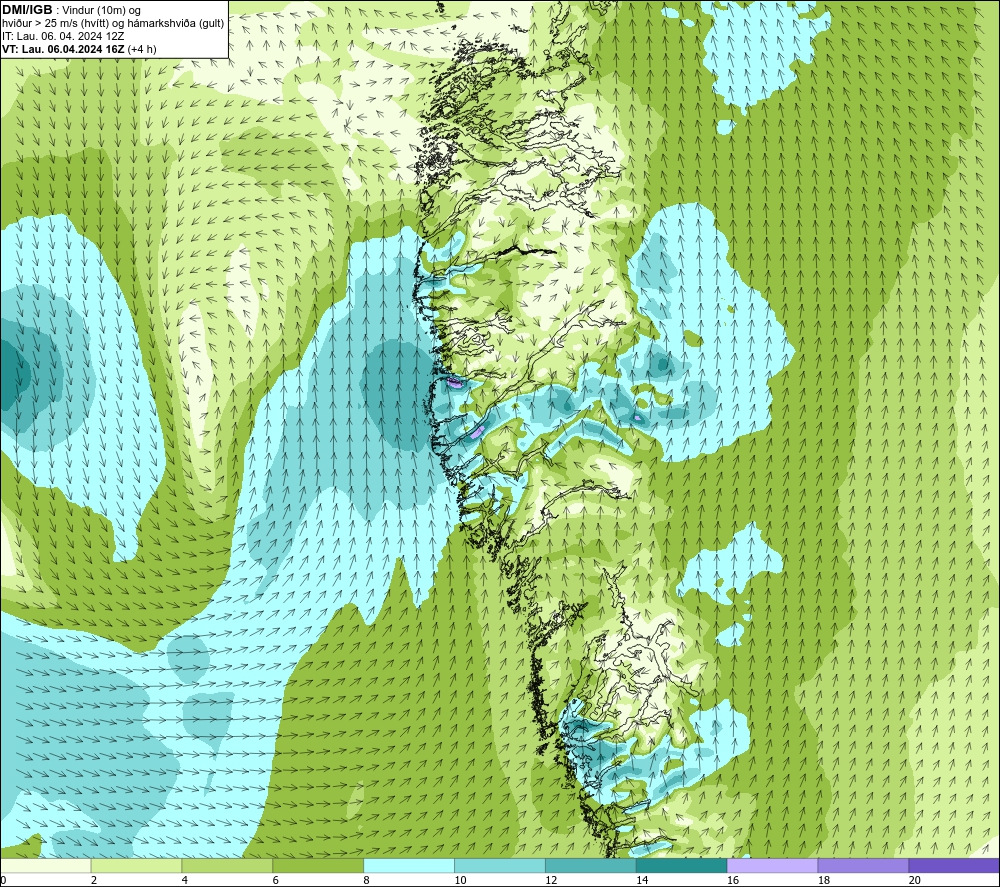1000x887 pixels.
Task: Select the 8–10 m/s light cyan swatch
Action: tap(409, 865)
